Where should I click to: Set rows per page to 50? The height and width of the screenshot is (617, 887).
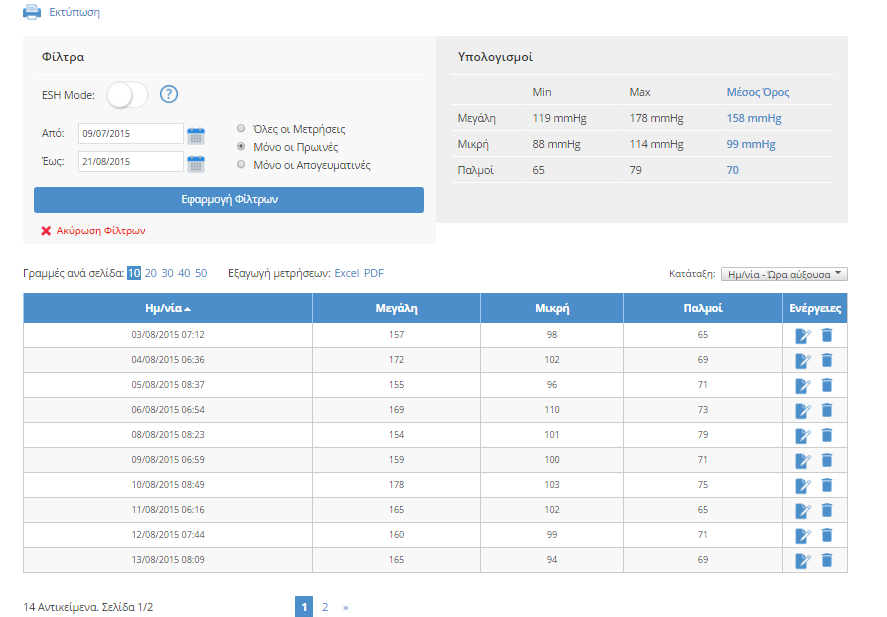tap(201, 273)
